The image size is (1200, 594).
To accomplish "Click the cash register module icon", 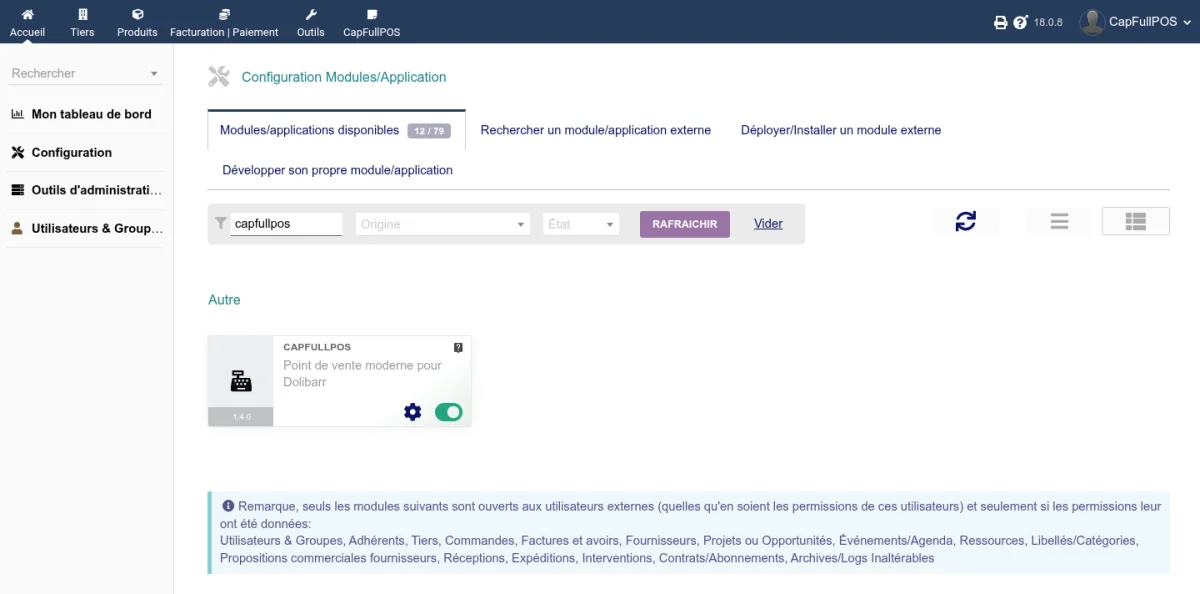I will click(241, 381).
